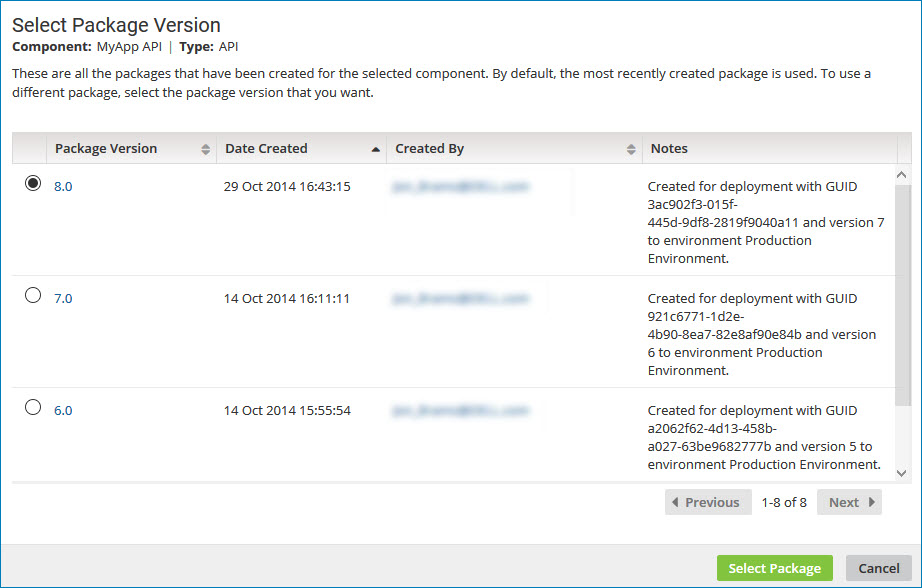
Task: Open the Notes column header
Action: tap(669, 148)
